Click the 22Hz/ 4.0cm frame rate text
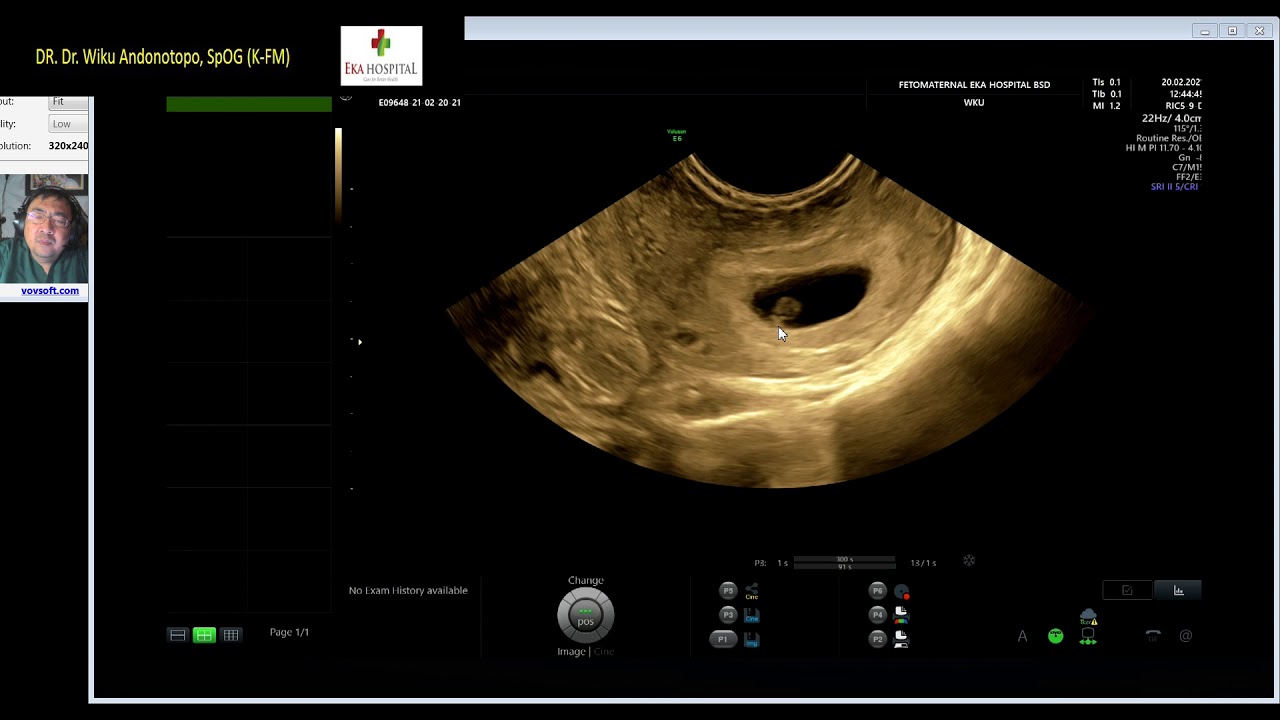Screen dimensions: 1280x720 coord(1171,118)
